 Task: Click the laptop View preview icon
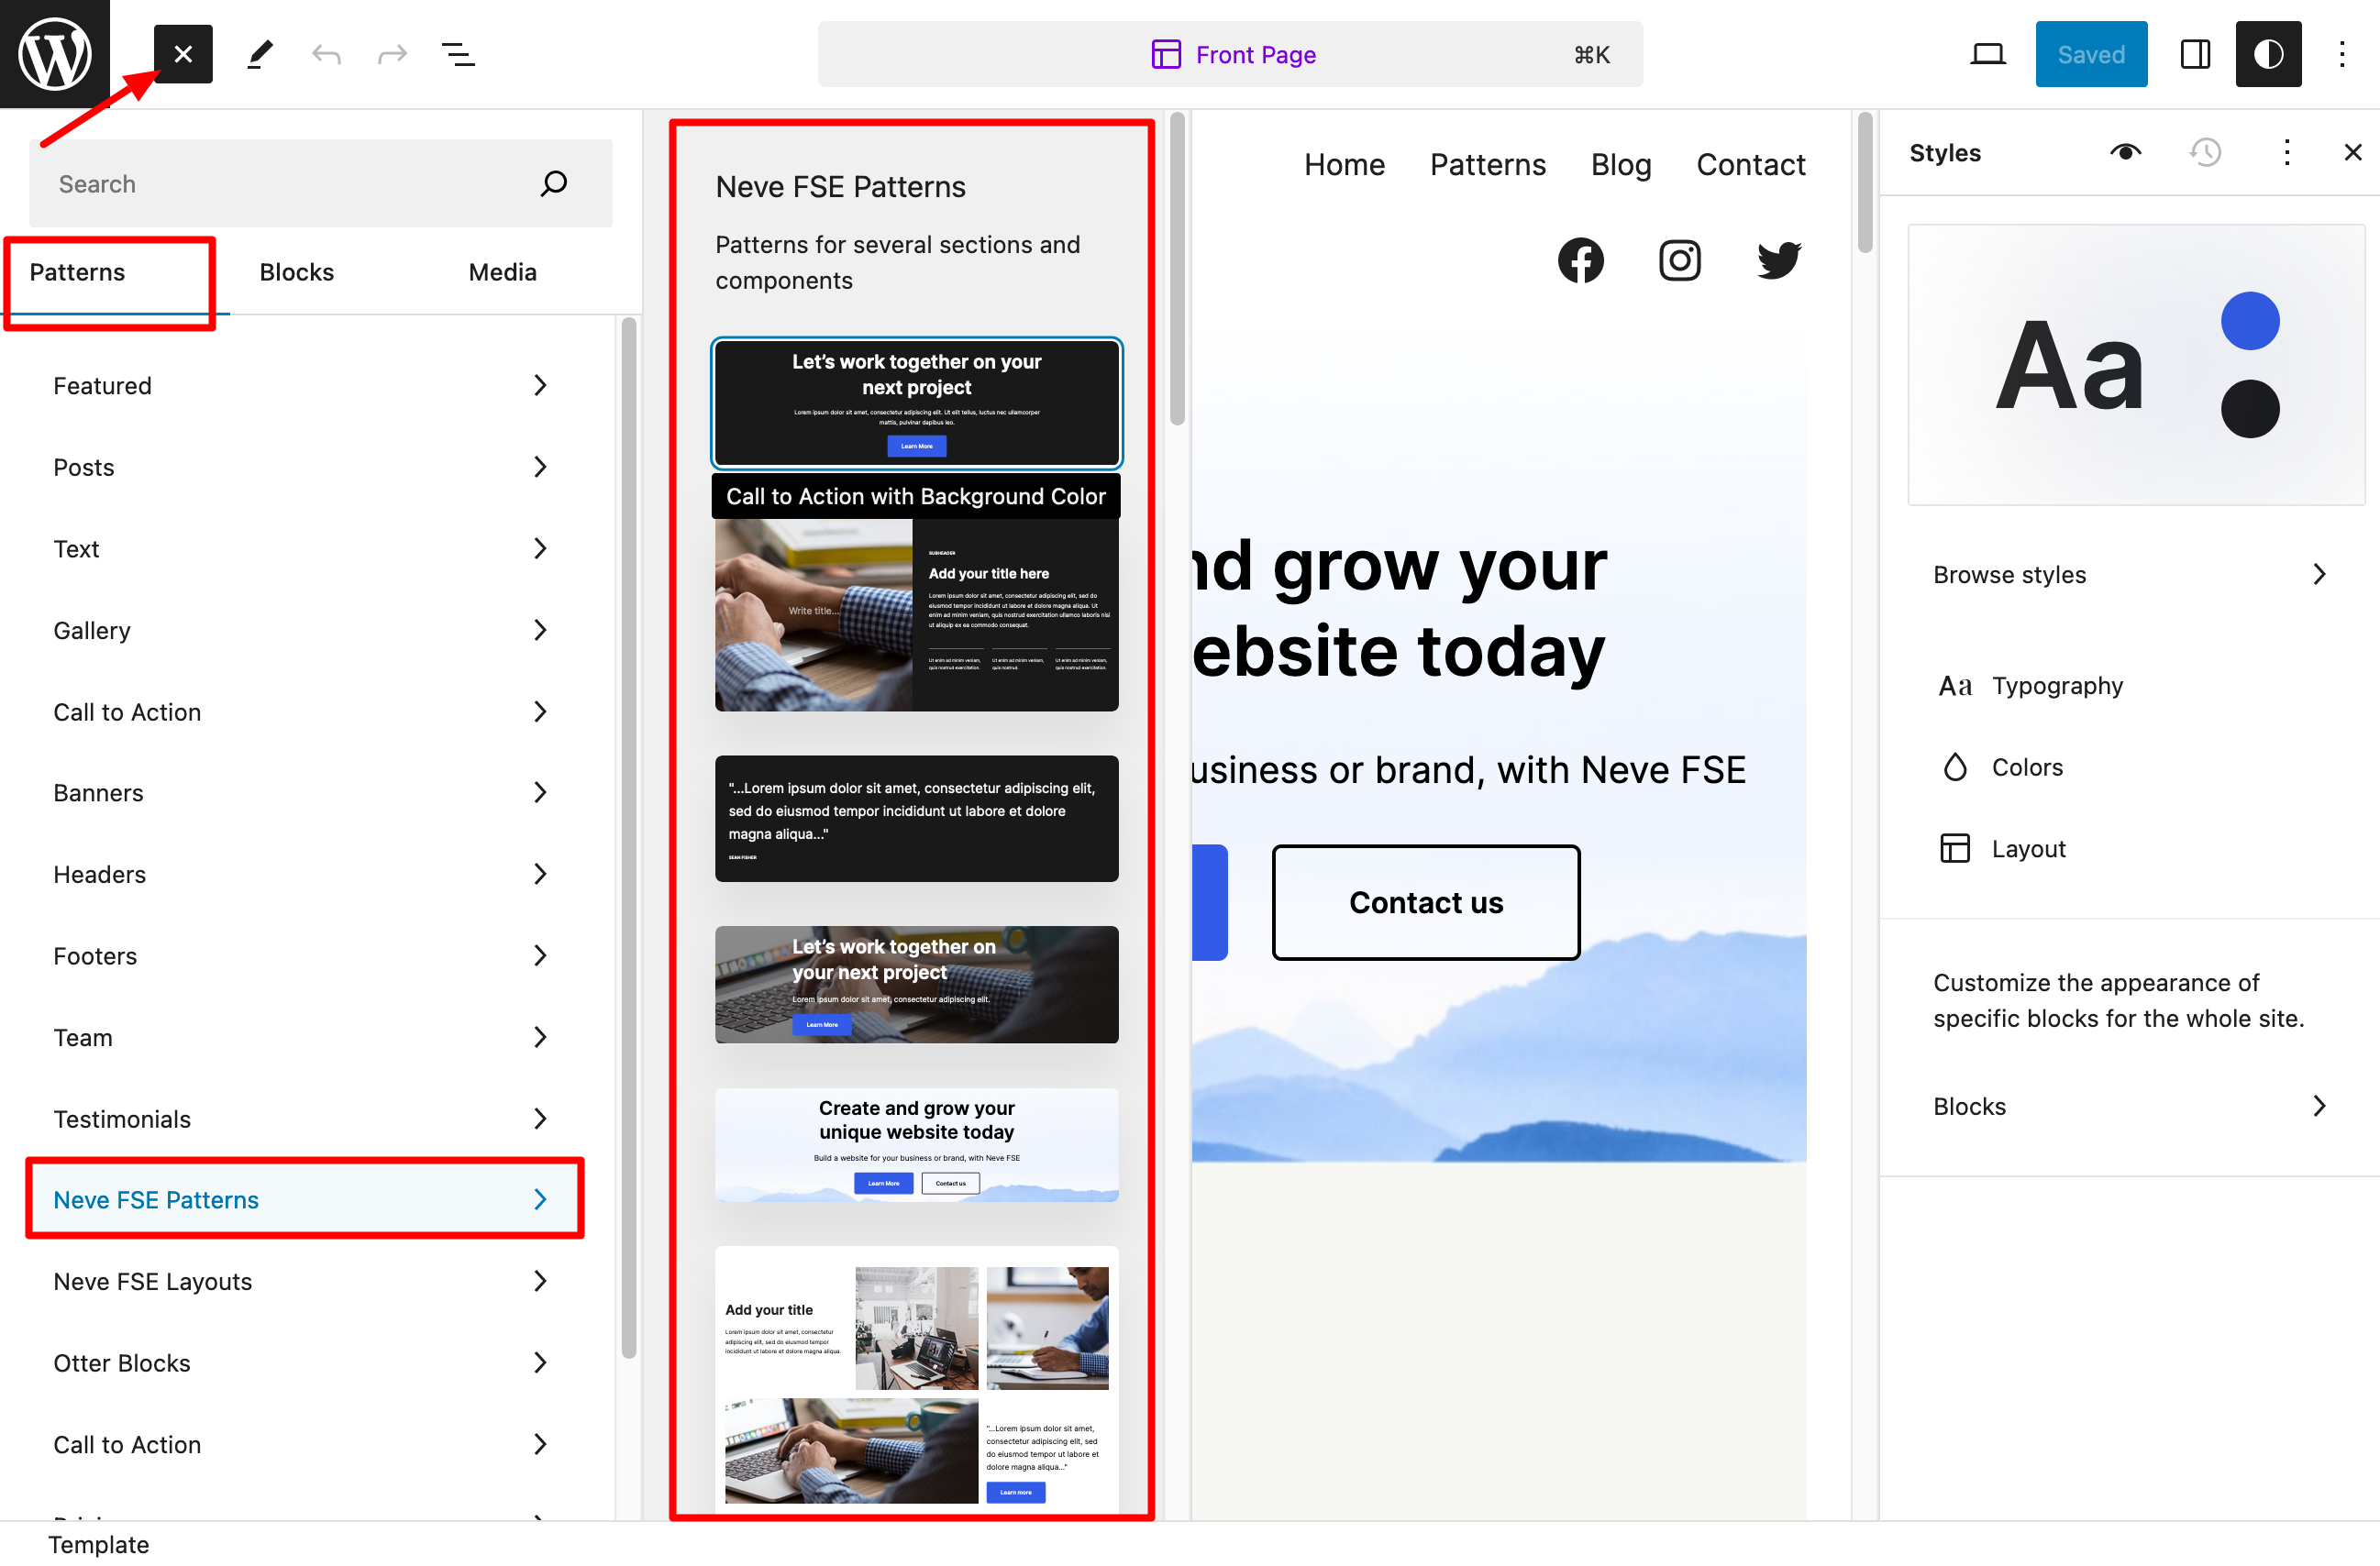pyautogui.click(x=1987, y=54)
